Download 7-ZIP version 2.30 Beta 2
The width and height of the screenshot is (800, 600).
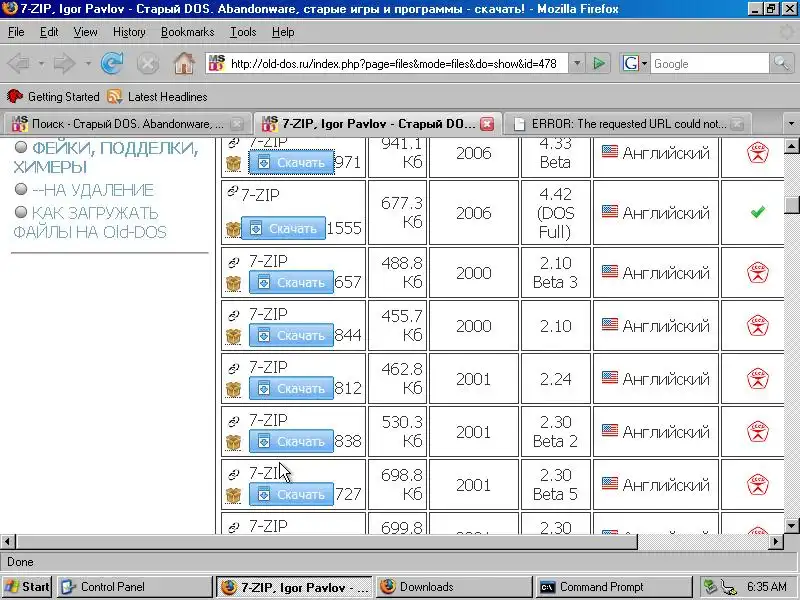pos(291,441)
